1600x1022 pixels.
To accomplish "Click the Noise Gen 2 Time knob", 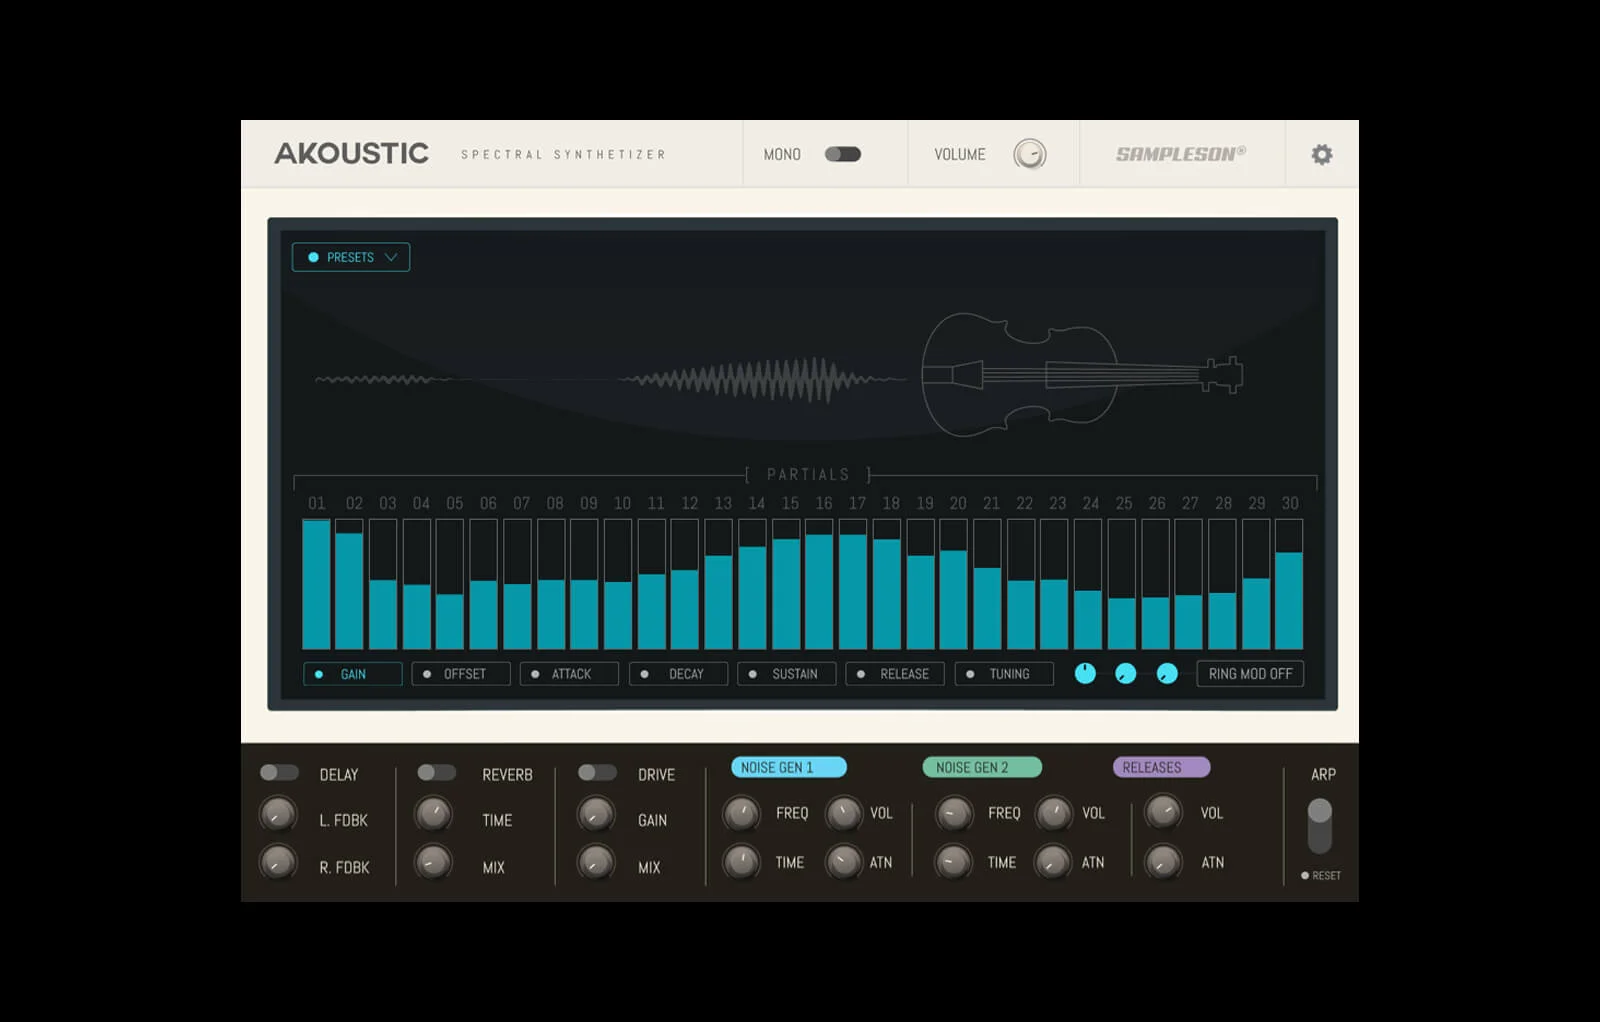I will [953, 861].
